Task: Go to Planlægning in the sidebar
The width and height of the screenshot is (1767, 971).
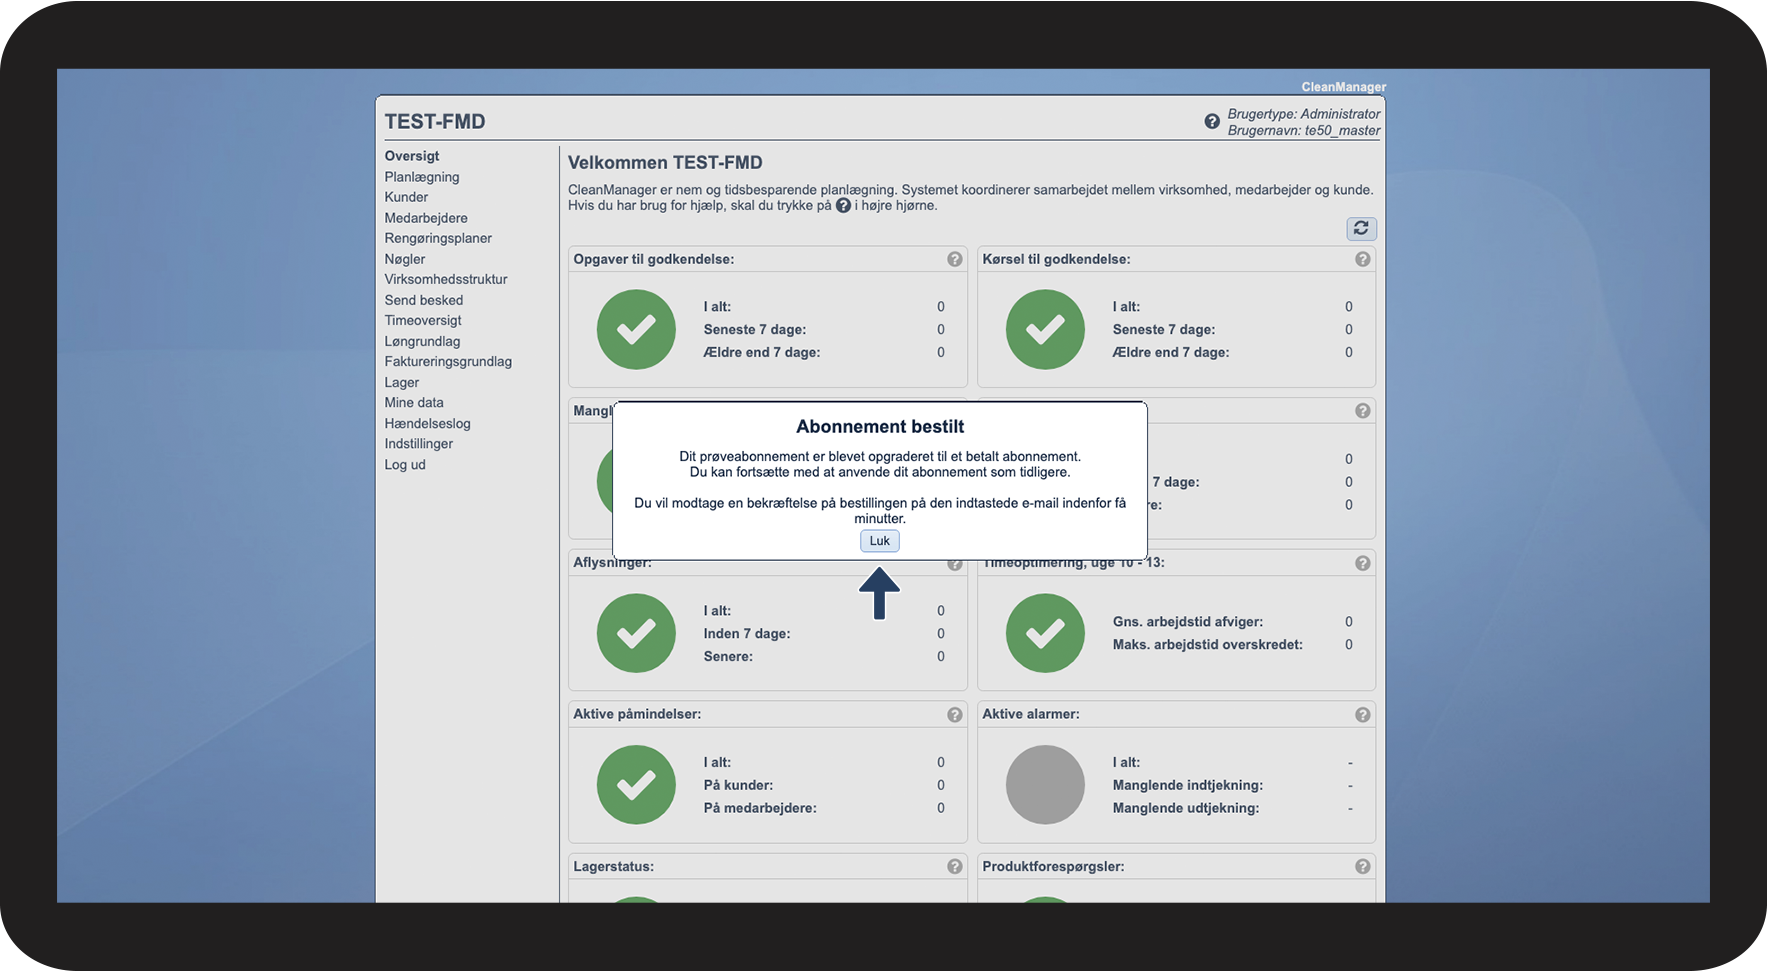Action: tap(422, 177)
